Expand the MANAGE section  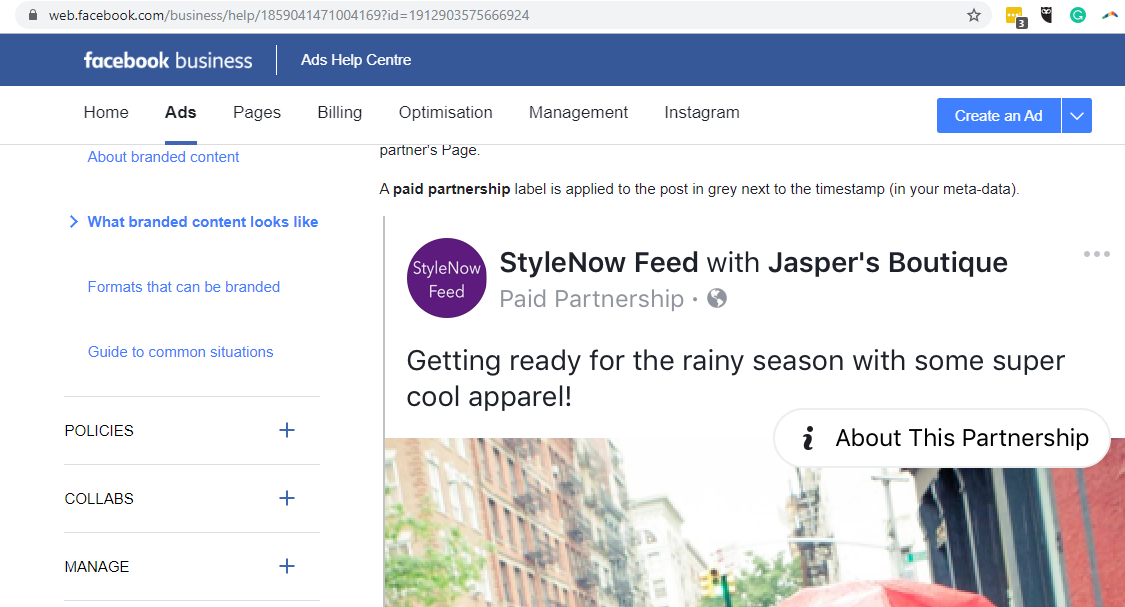click(287, 566)
